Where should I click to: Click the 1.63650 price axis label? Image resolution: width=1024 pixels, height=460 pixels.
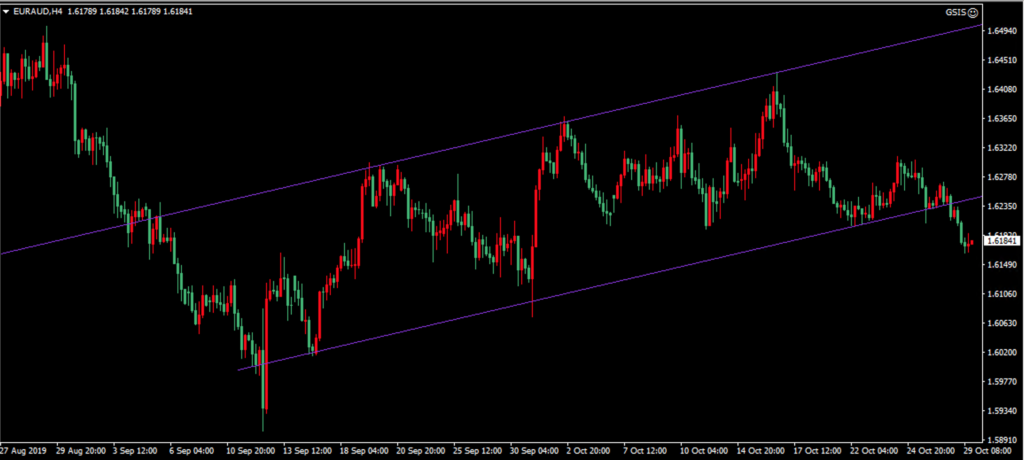coord(1002,119)
